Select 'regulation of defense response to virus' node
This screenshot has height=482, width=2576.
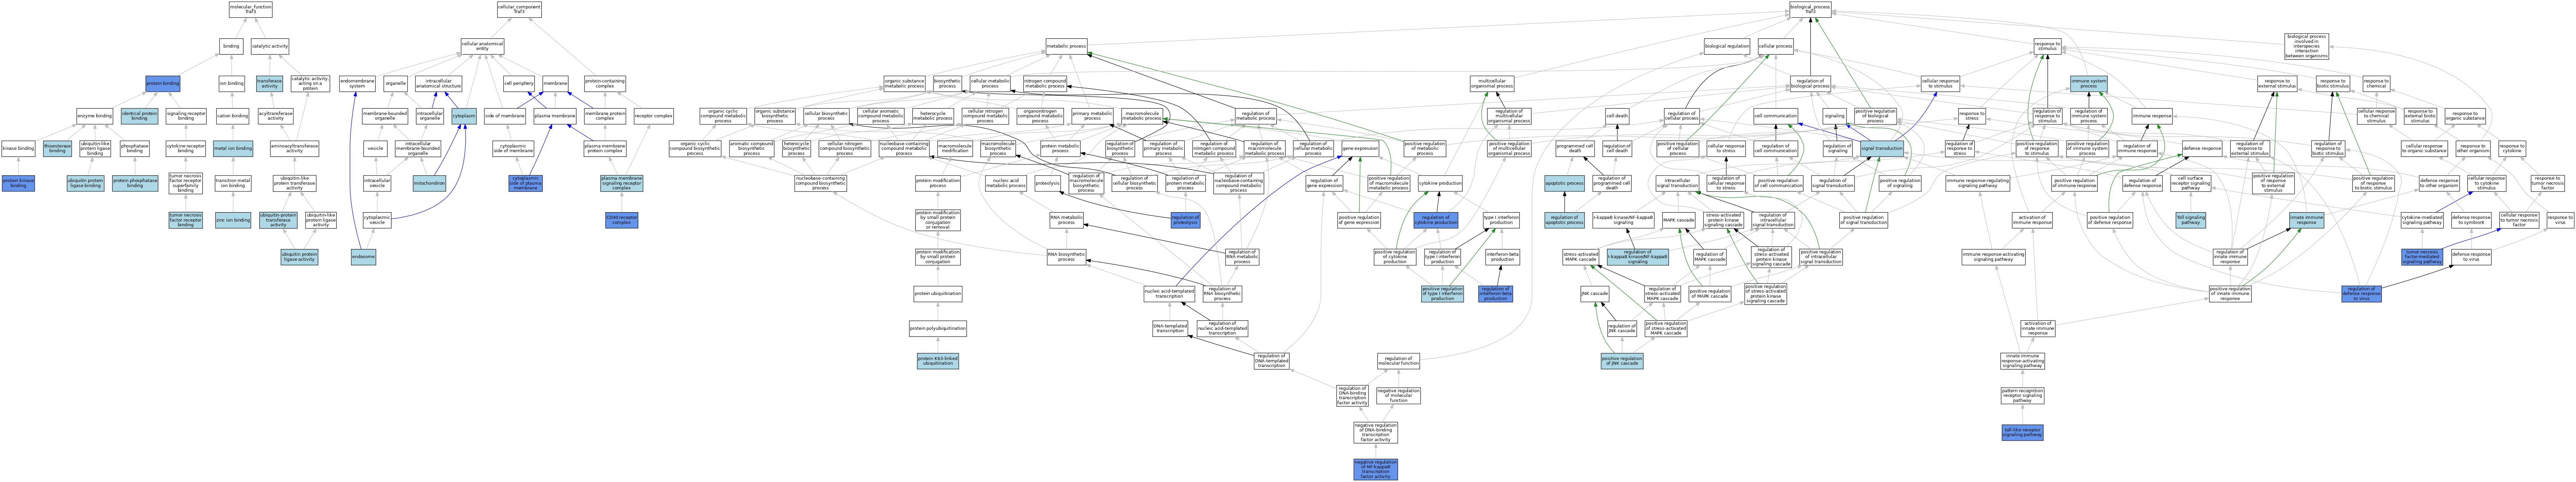[2361, 294]
